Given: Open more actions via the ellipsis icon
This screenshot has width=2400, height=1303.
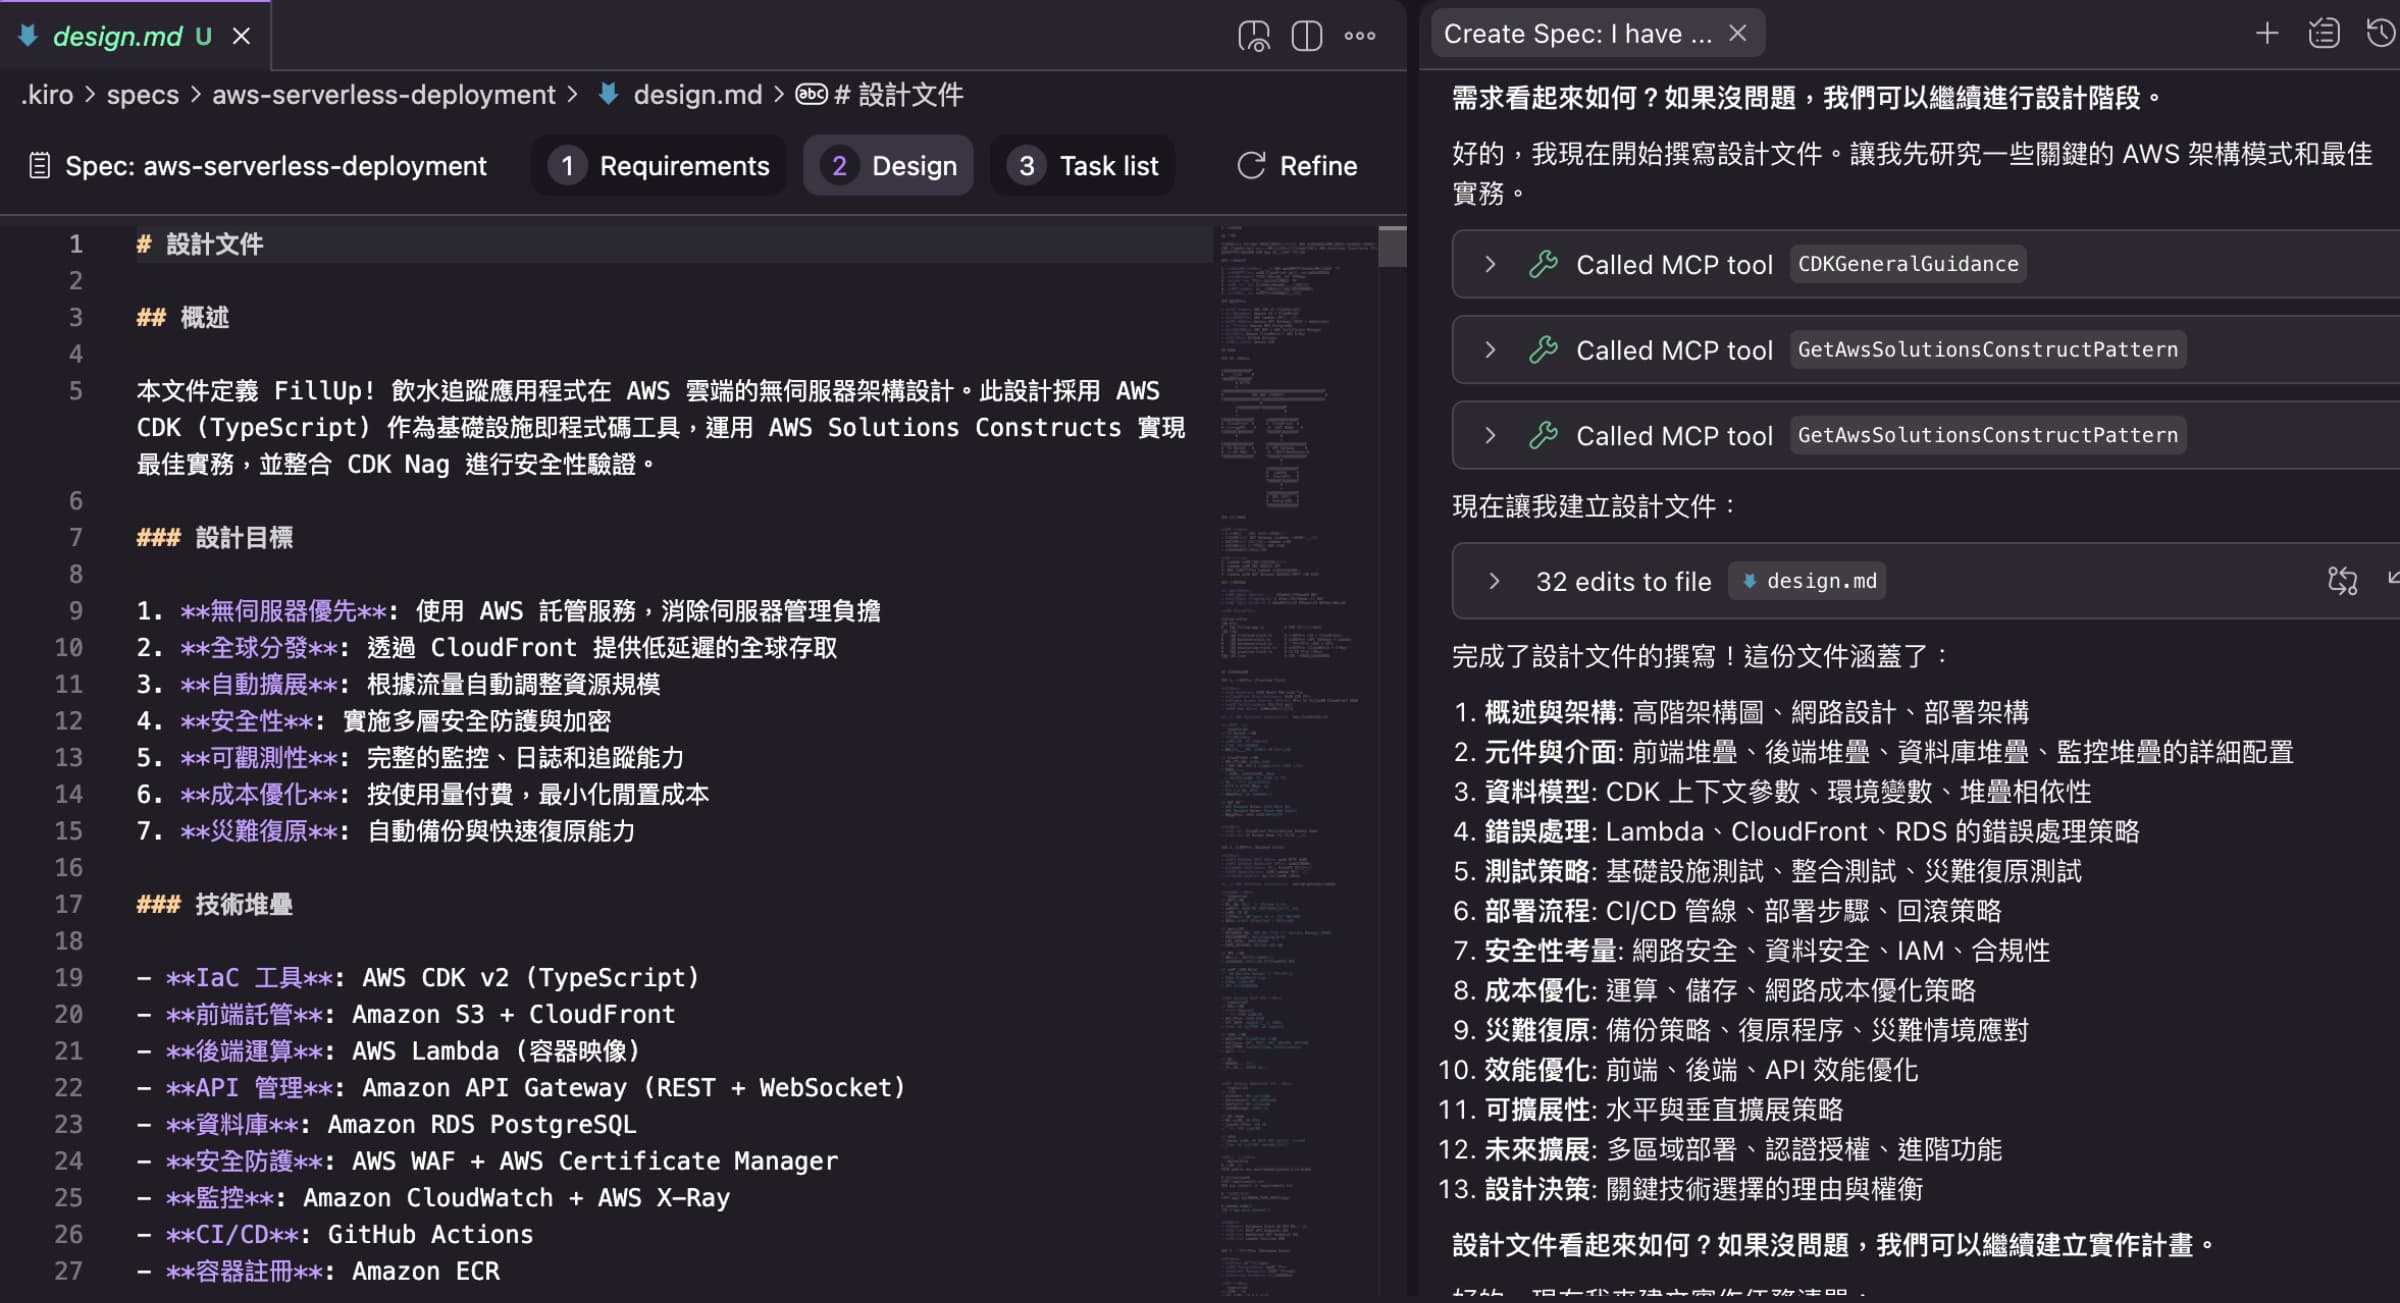Looking at the screenshot, I should pyautogui.click(x=1359, y=35).
